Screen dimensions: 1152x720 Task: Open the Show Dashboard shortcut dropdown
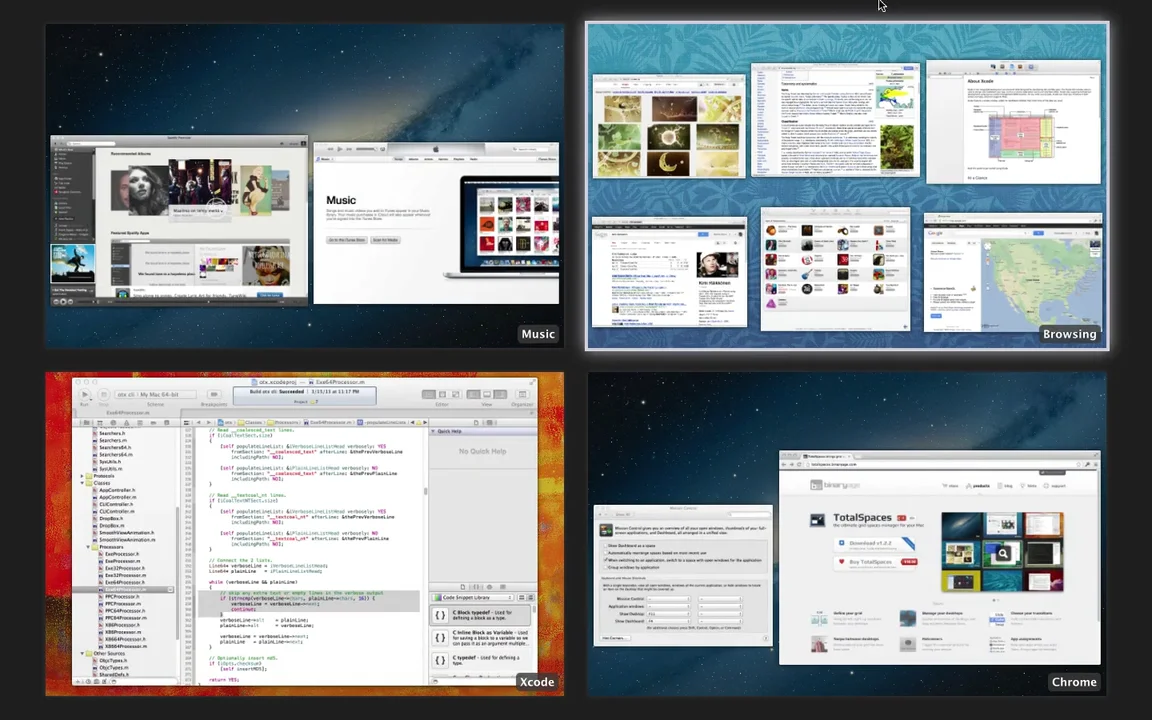click(x=669, y=621)
